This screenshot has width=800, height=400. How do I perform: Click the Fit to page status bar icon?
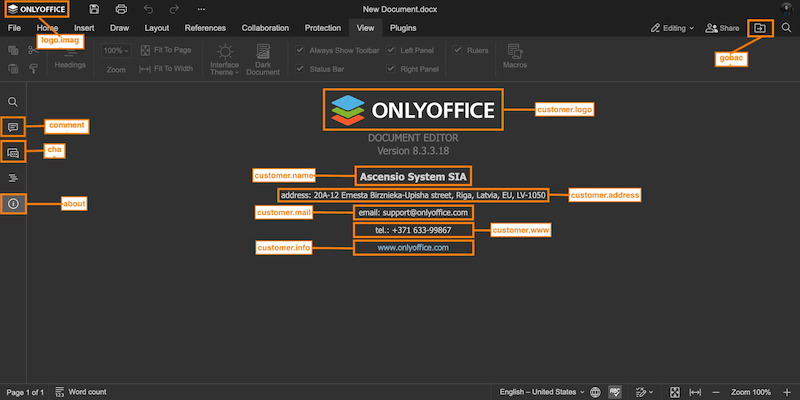(675, 392)
